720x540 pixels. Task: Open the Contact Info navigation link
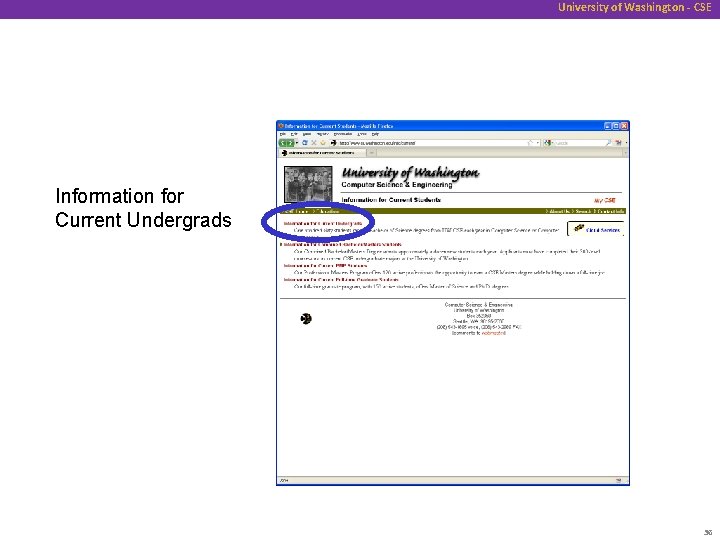pos(610,211)
